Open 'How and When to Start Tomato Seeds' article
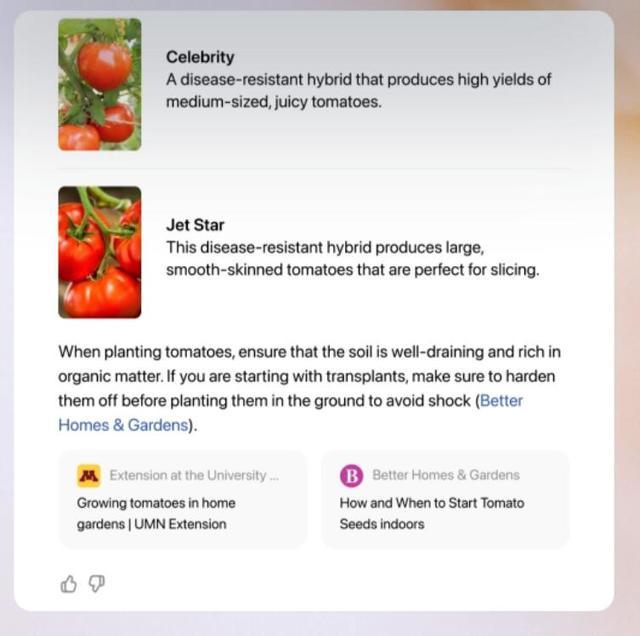This screenshot has width=640, height=636. (431, 503)
